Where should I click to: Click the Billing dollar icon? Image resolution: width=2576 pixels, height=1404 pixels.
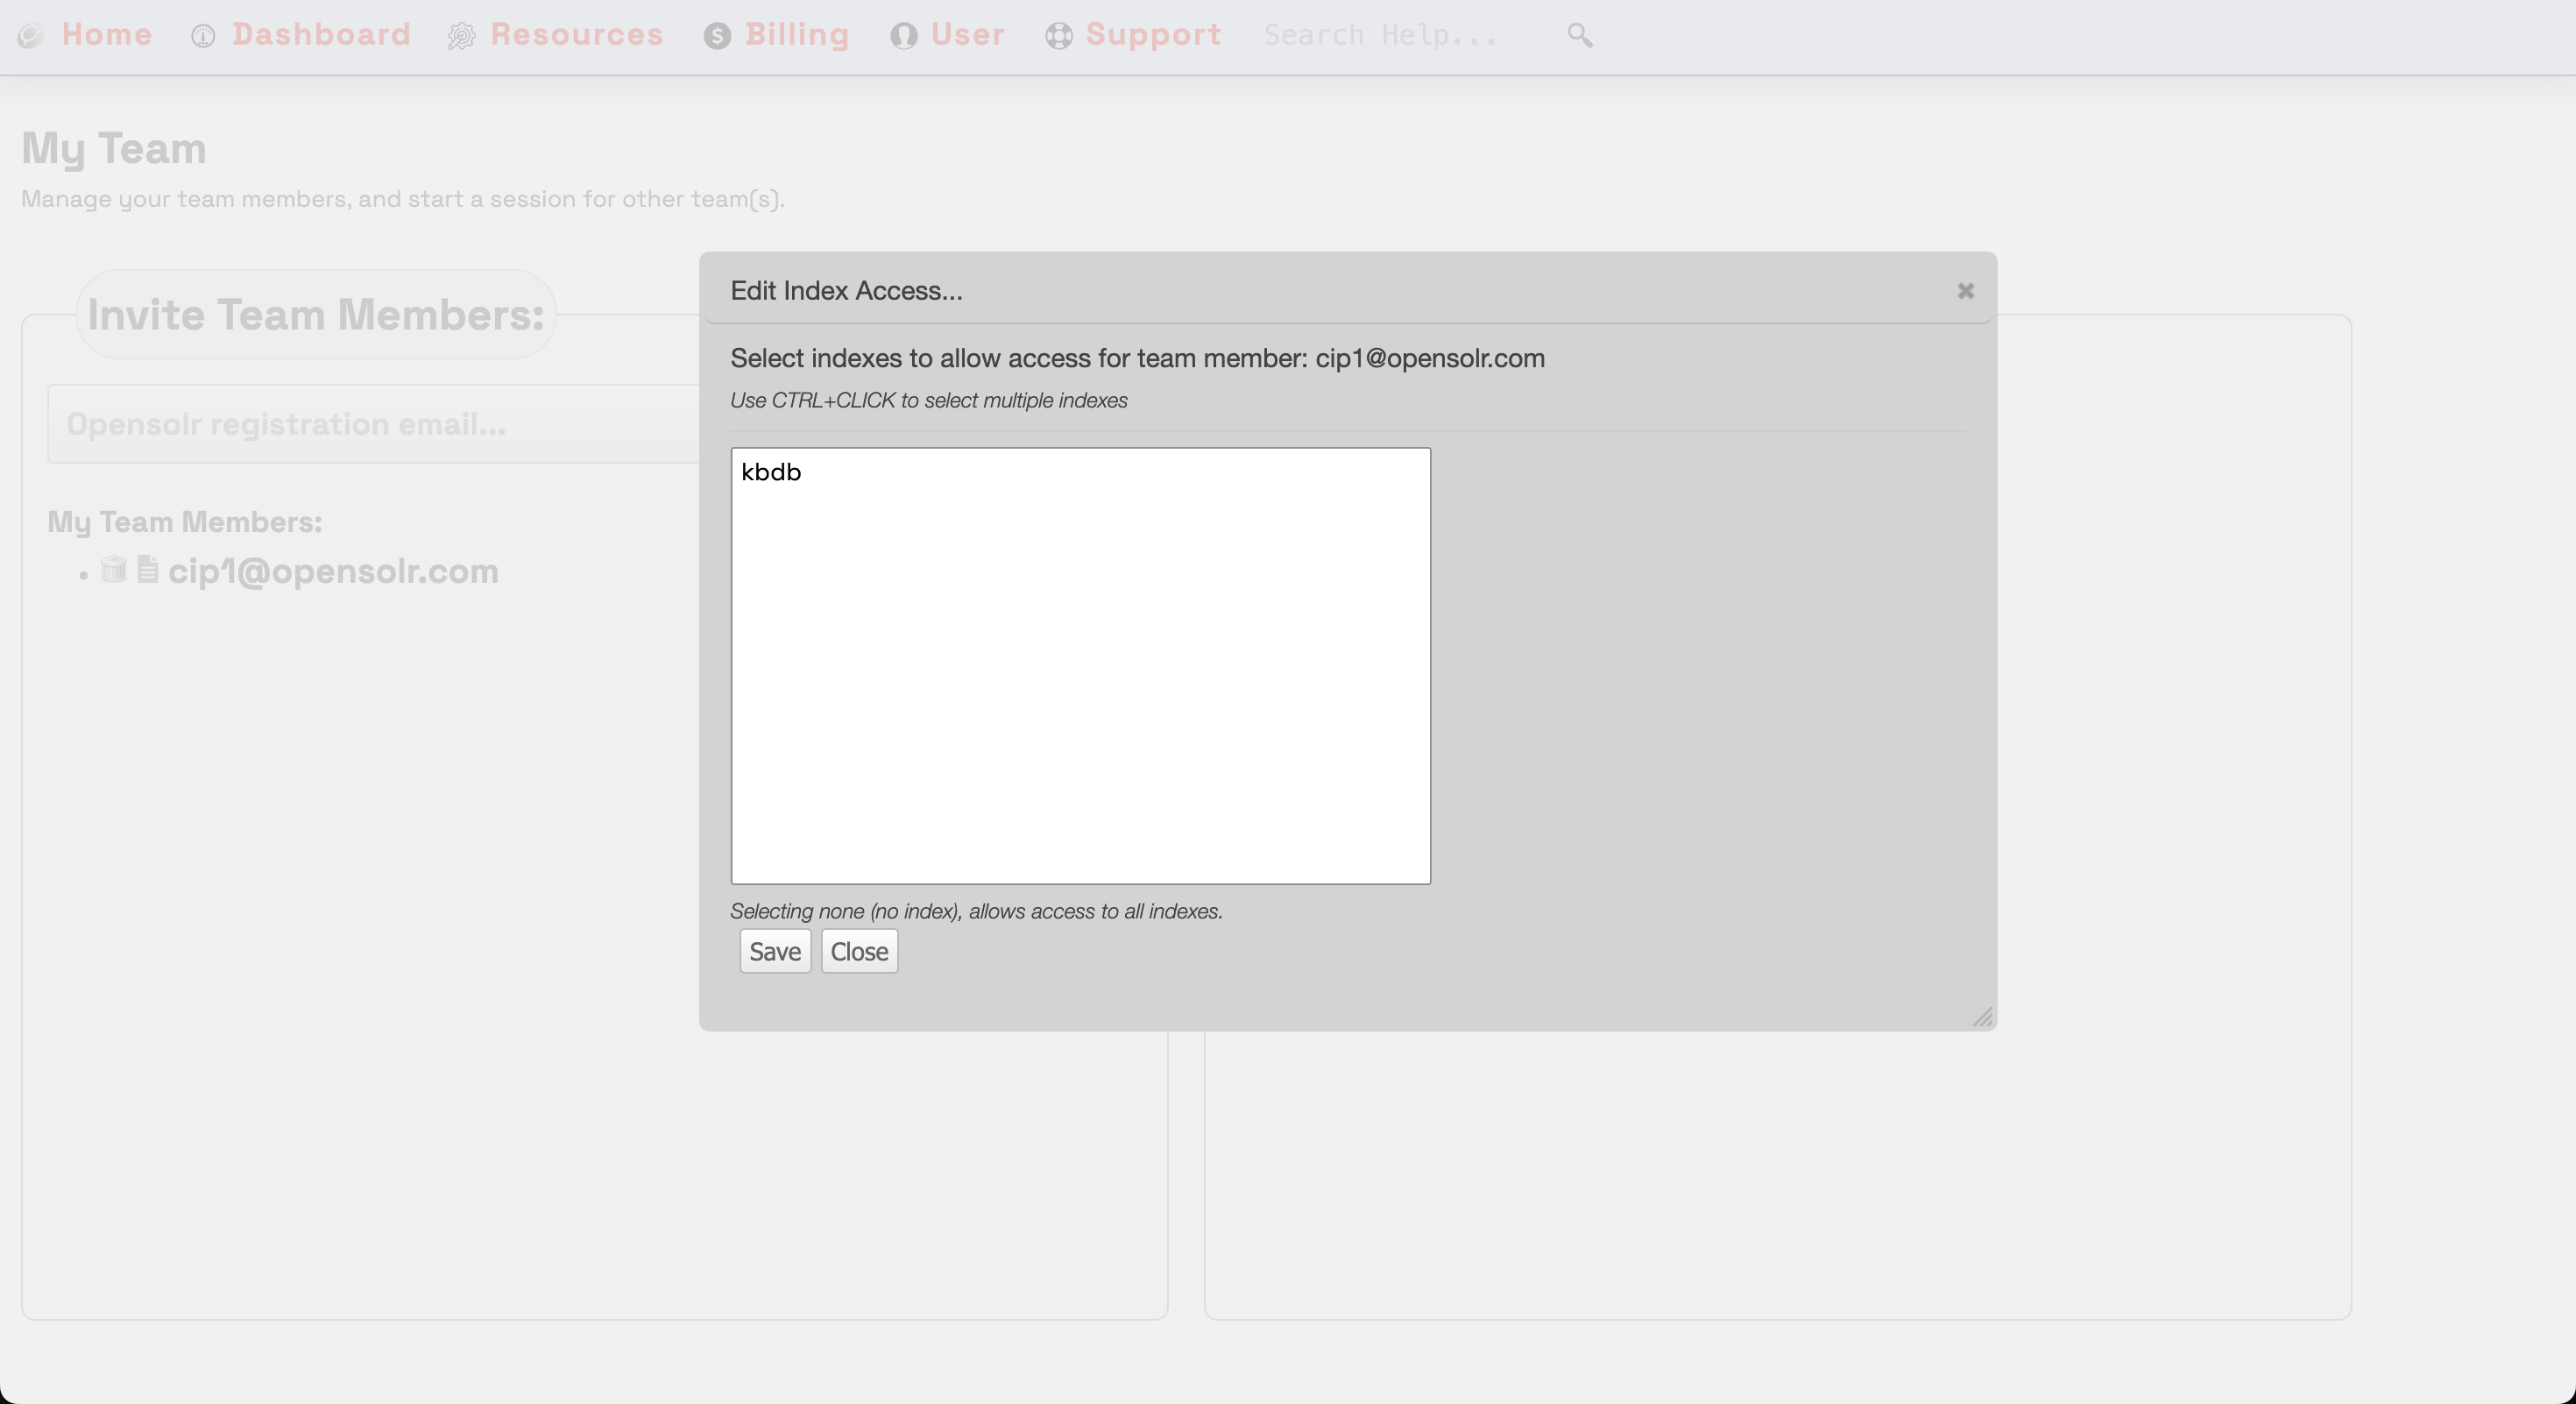(717, 36)
